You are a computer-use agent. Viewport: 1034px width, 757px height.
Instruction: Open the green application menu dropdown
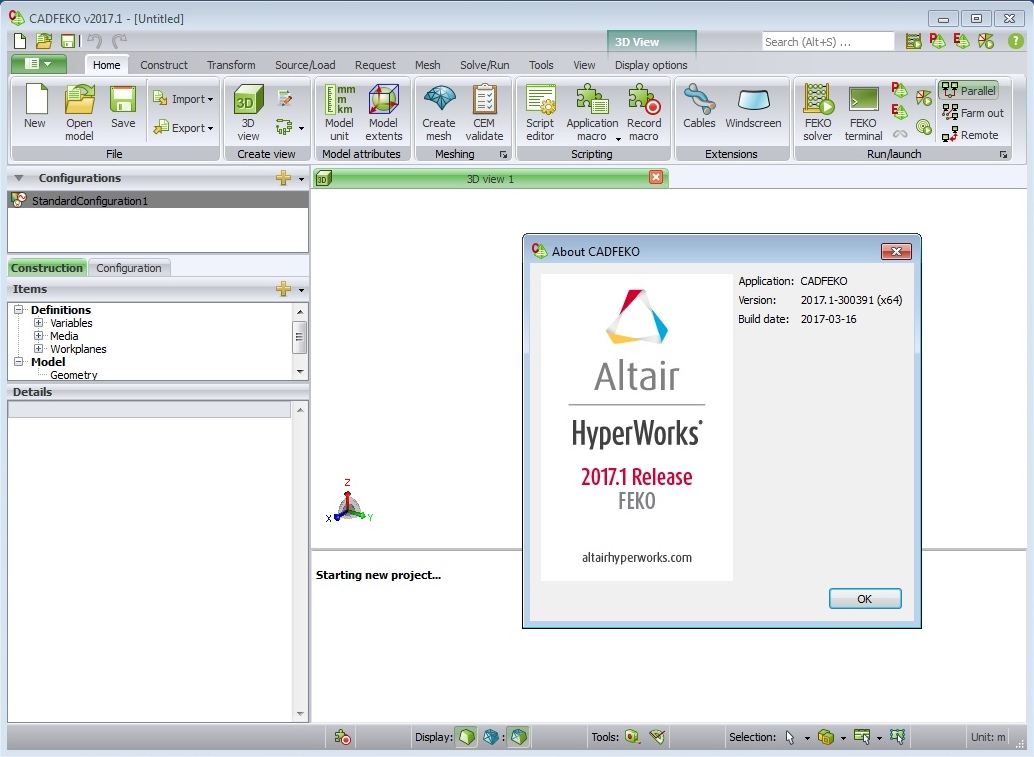point(38,64)
